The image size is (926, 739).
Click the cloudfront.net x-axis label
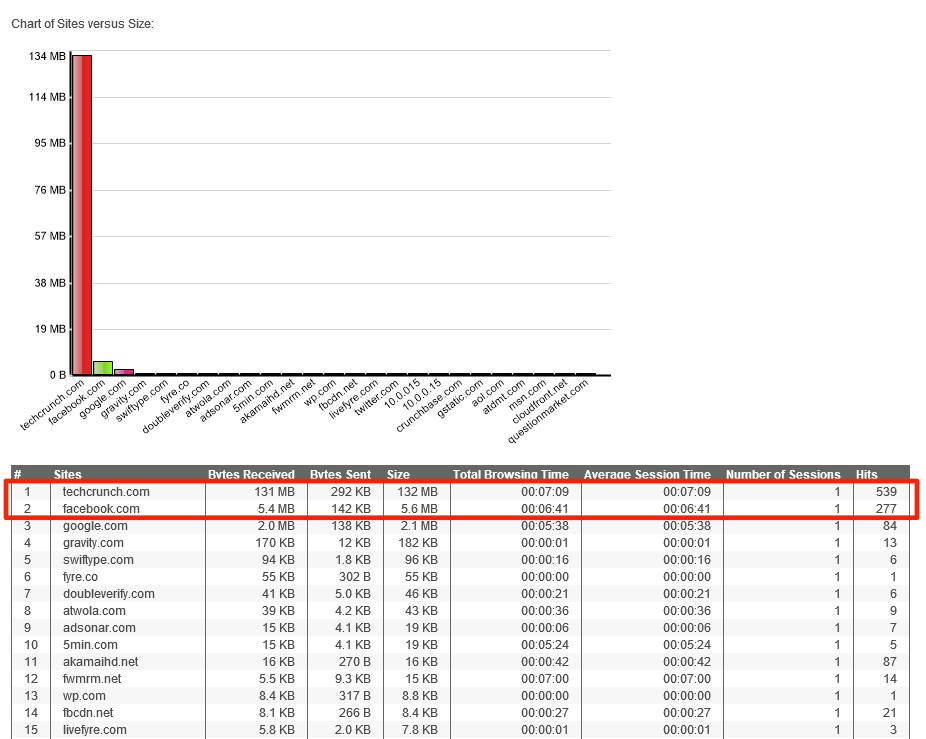pos(540,401)
